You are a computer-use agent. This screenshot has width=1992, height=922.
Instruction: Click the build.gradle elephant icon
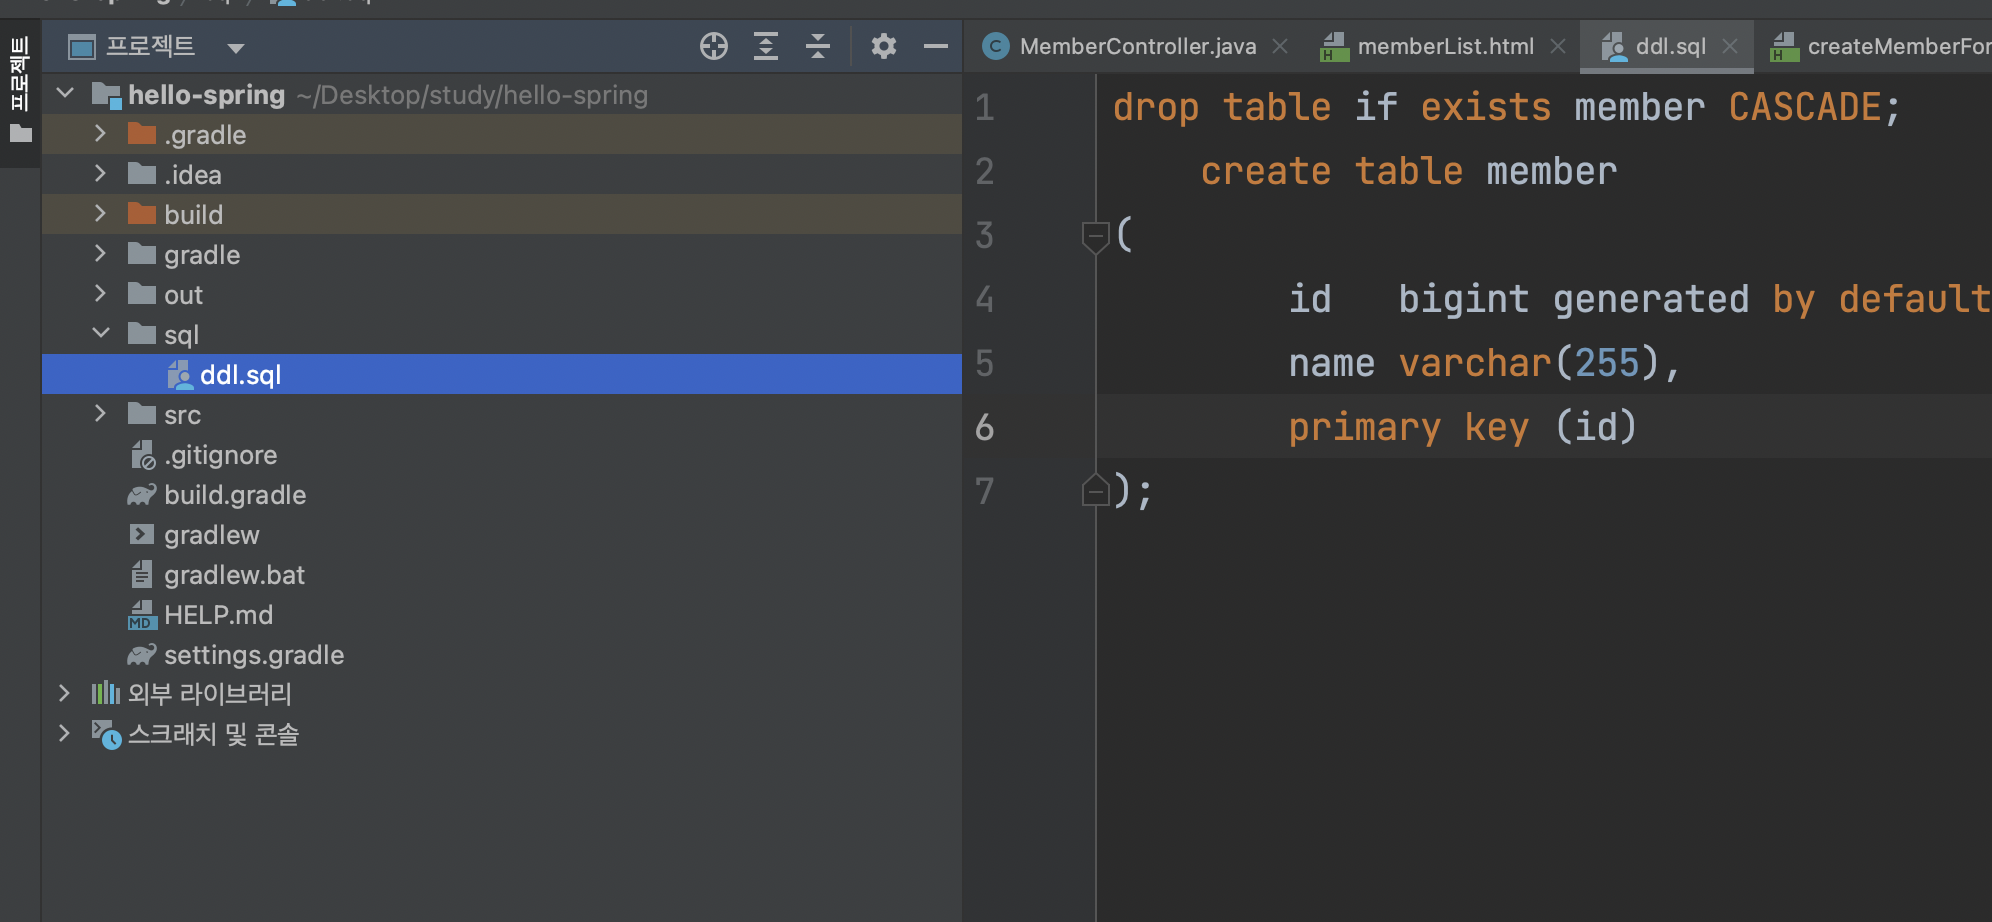142,494
